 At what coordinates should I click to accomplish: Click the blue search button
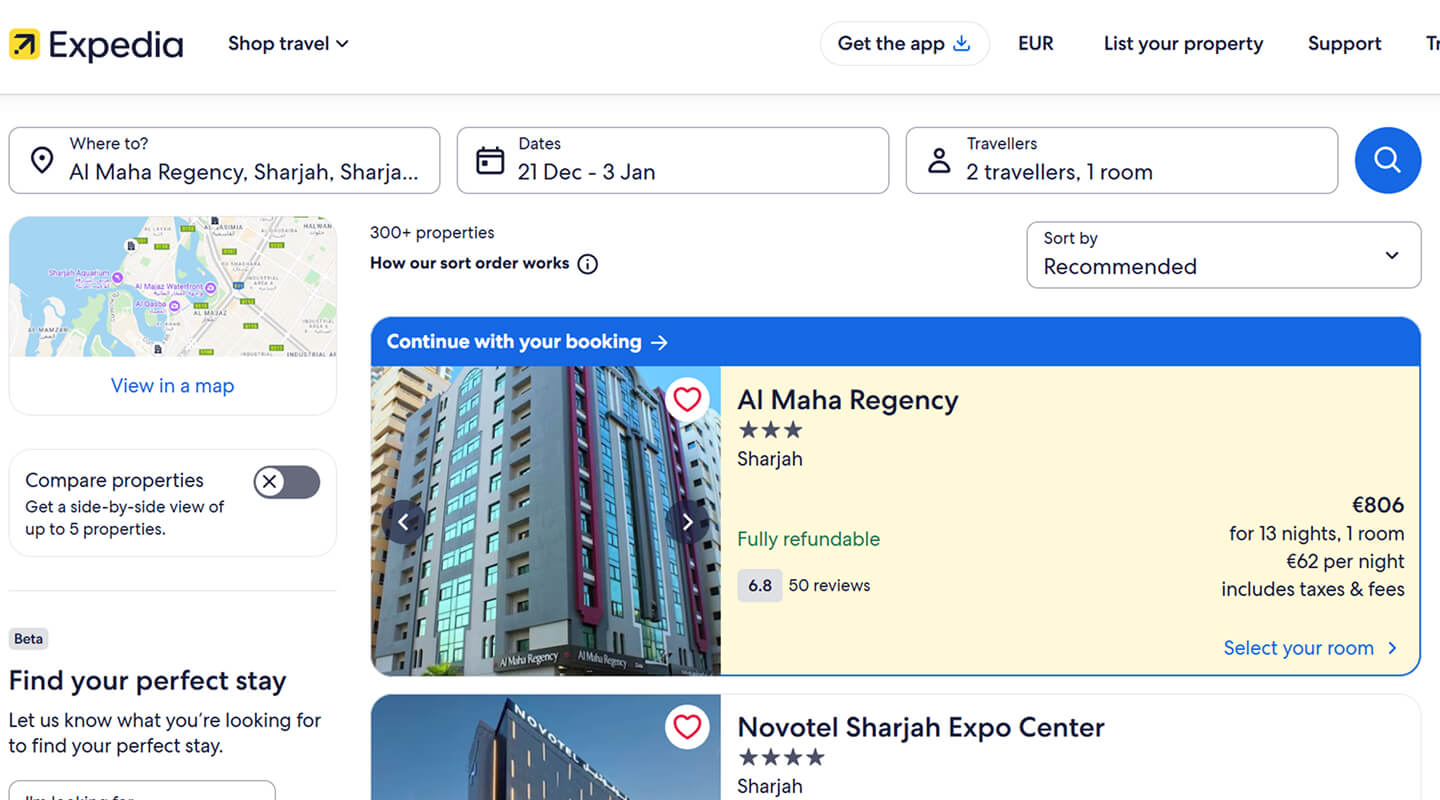click(1388, 160)
